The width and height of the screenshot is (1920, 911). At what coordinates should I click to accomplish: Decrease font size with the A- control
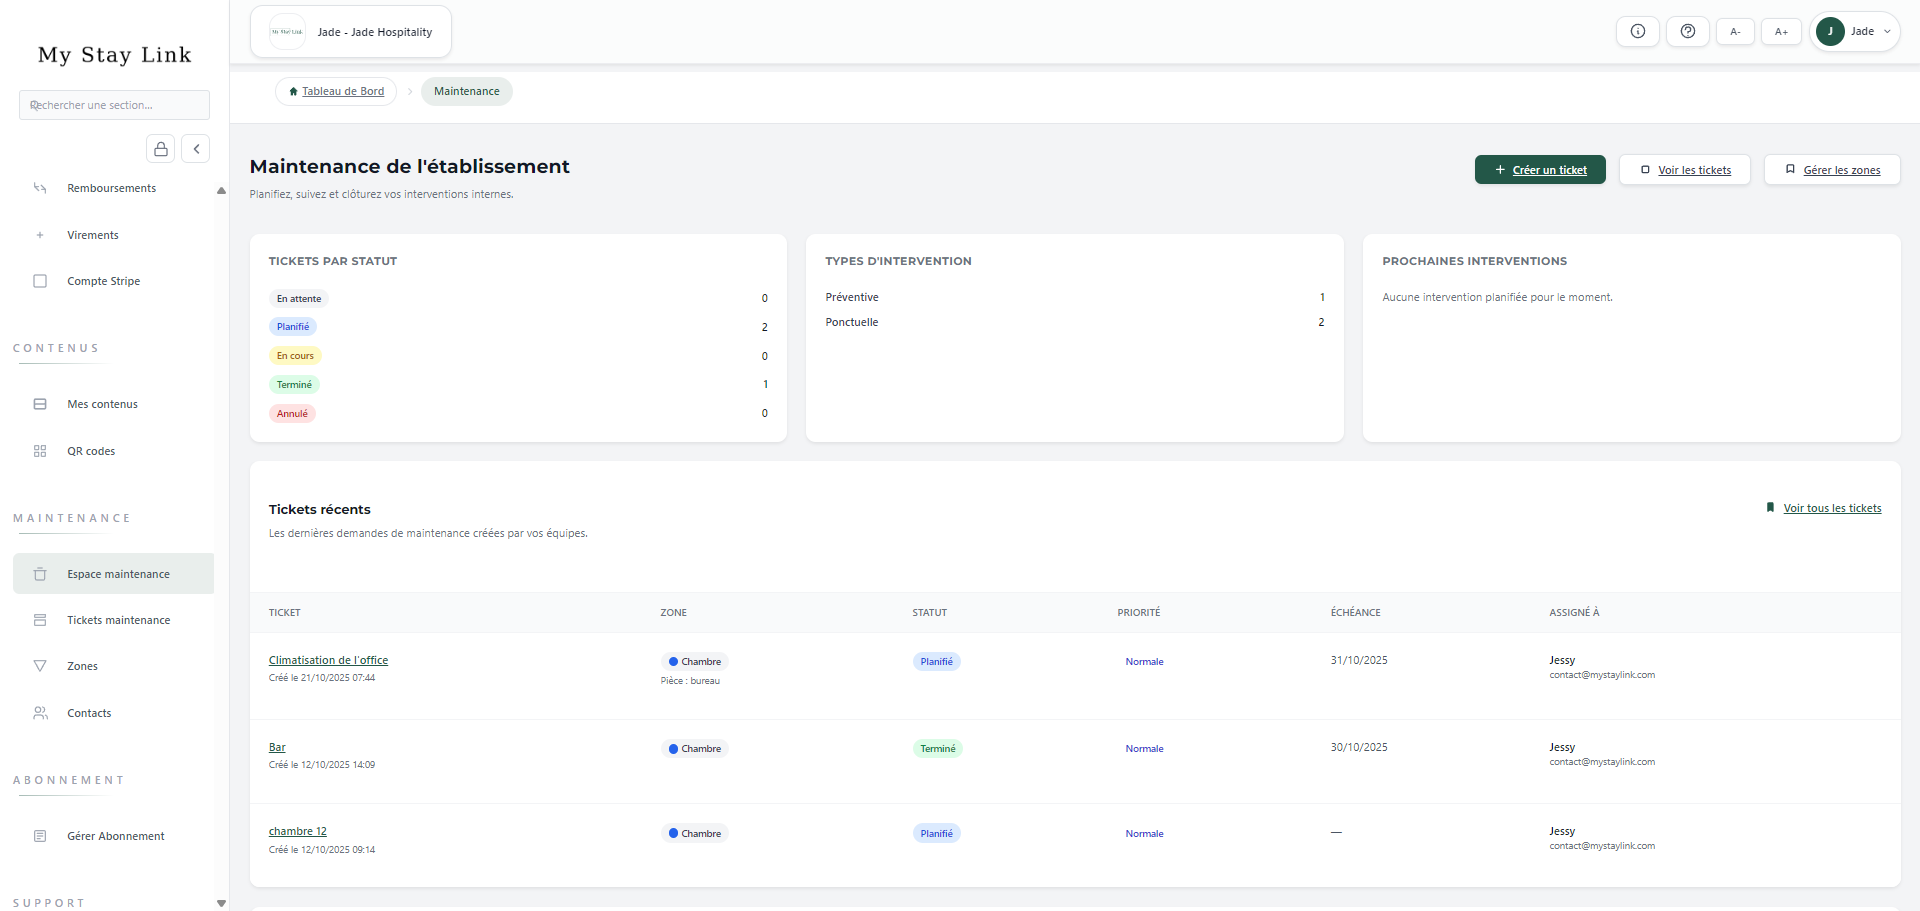click(1735, 31)
